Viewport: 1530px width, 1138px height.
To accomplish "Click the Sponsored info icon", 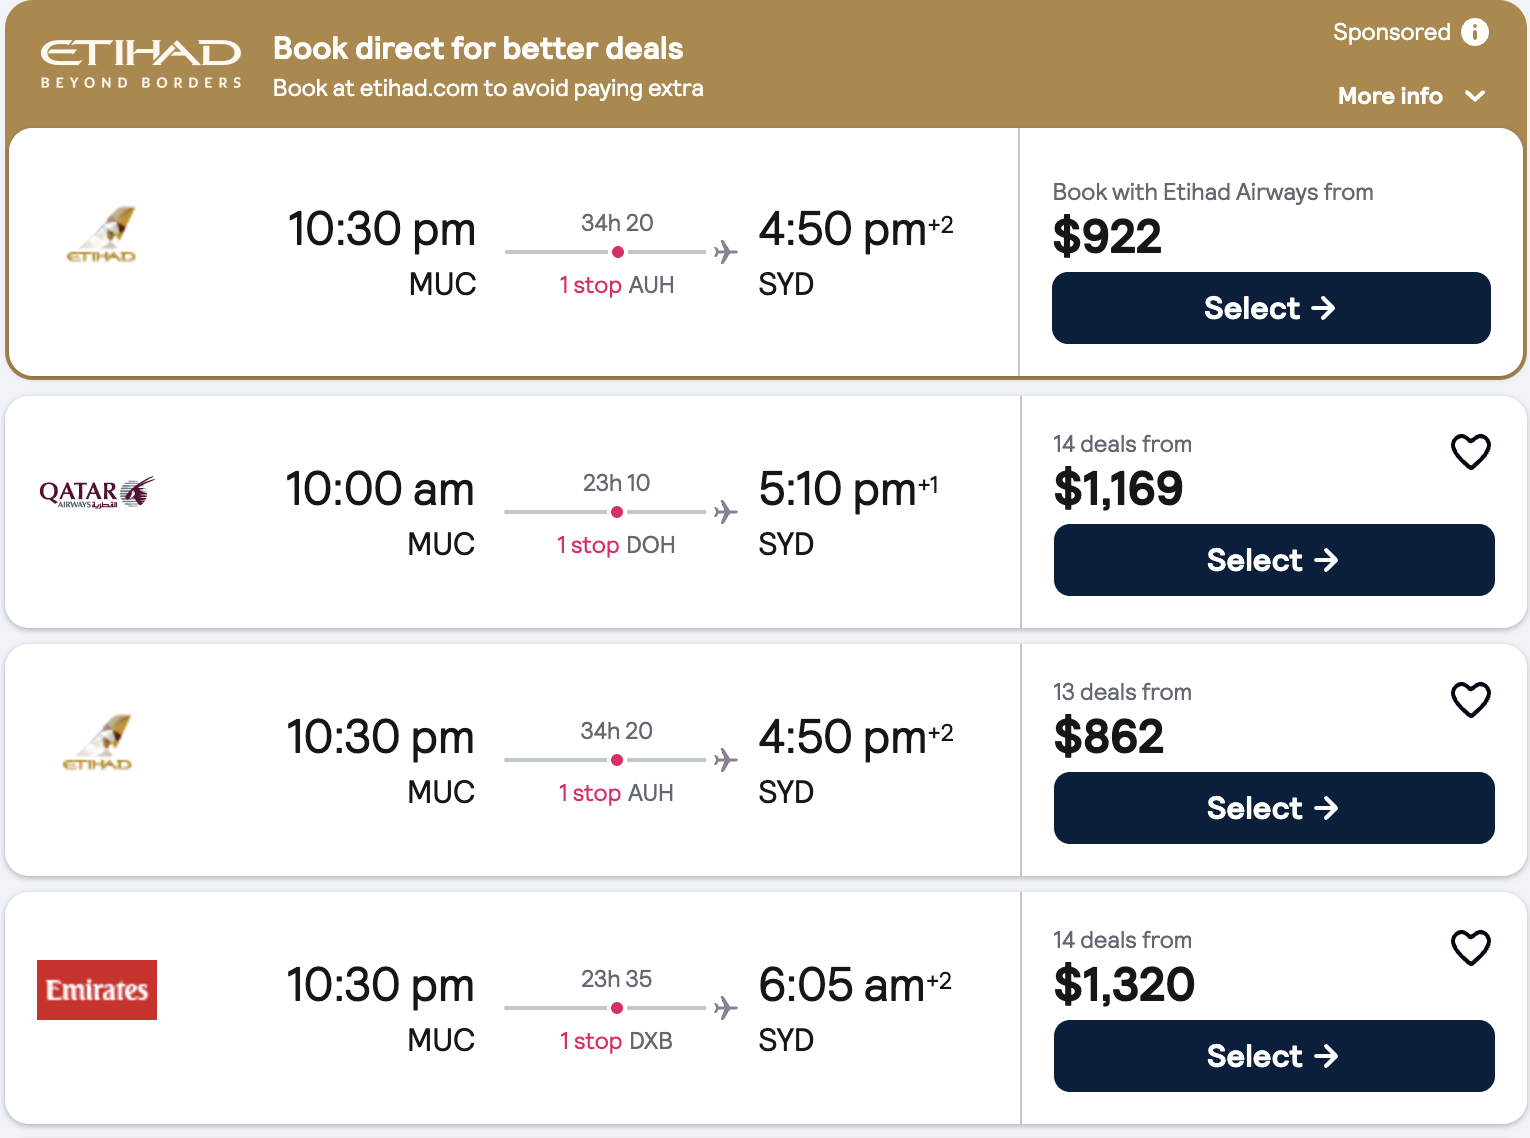I will point(1474,32).
